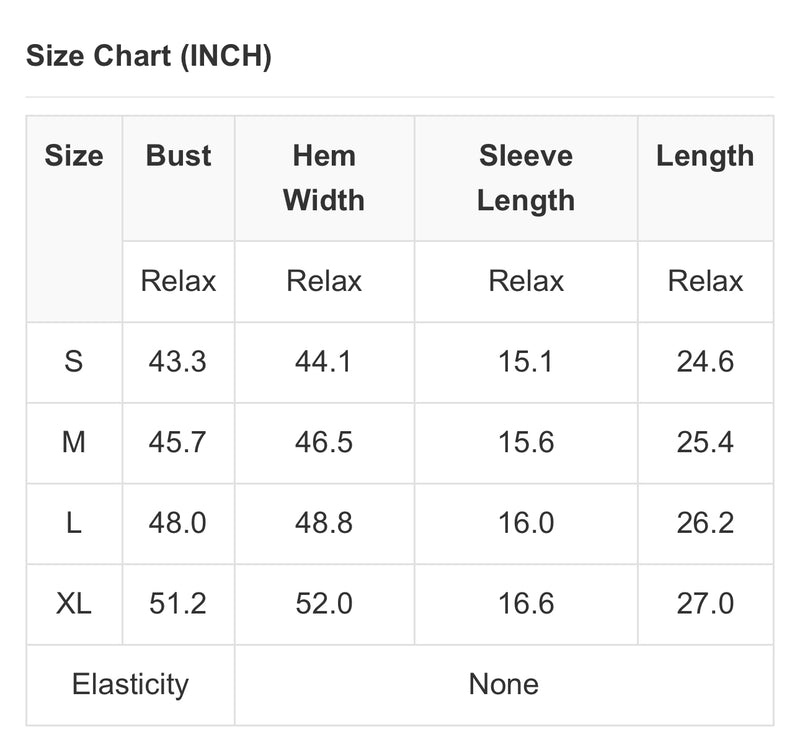Click the Relax label under Bust

tap(178, 281)
